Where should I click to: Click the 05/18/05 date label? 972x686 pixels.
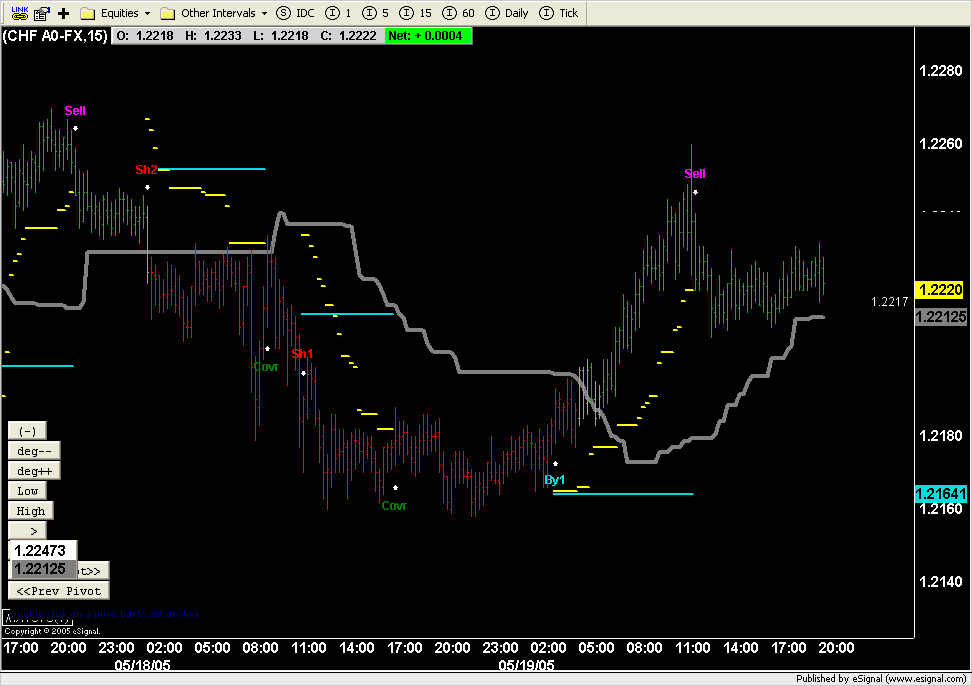(143, 665)
